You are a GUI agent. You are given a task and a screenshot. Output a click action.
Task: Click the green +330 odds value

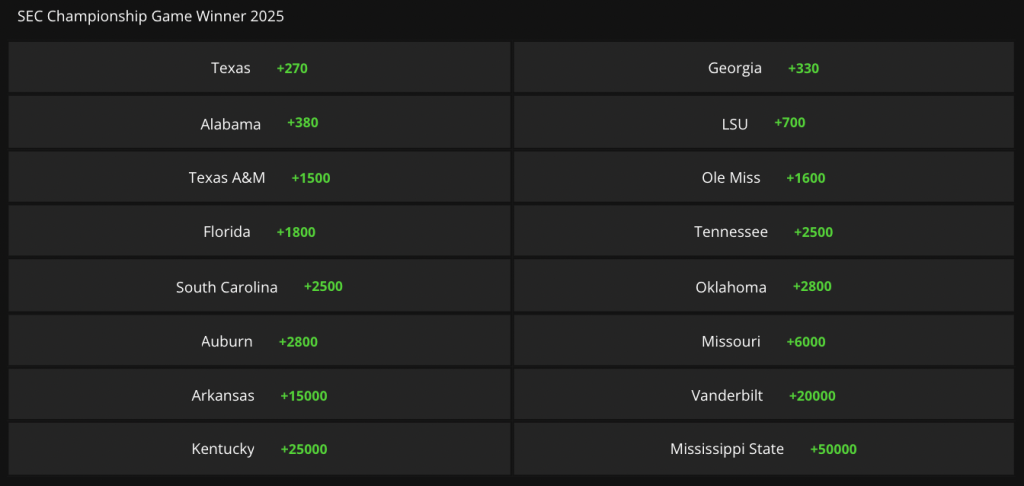pos(803,68)
